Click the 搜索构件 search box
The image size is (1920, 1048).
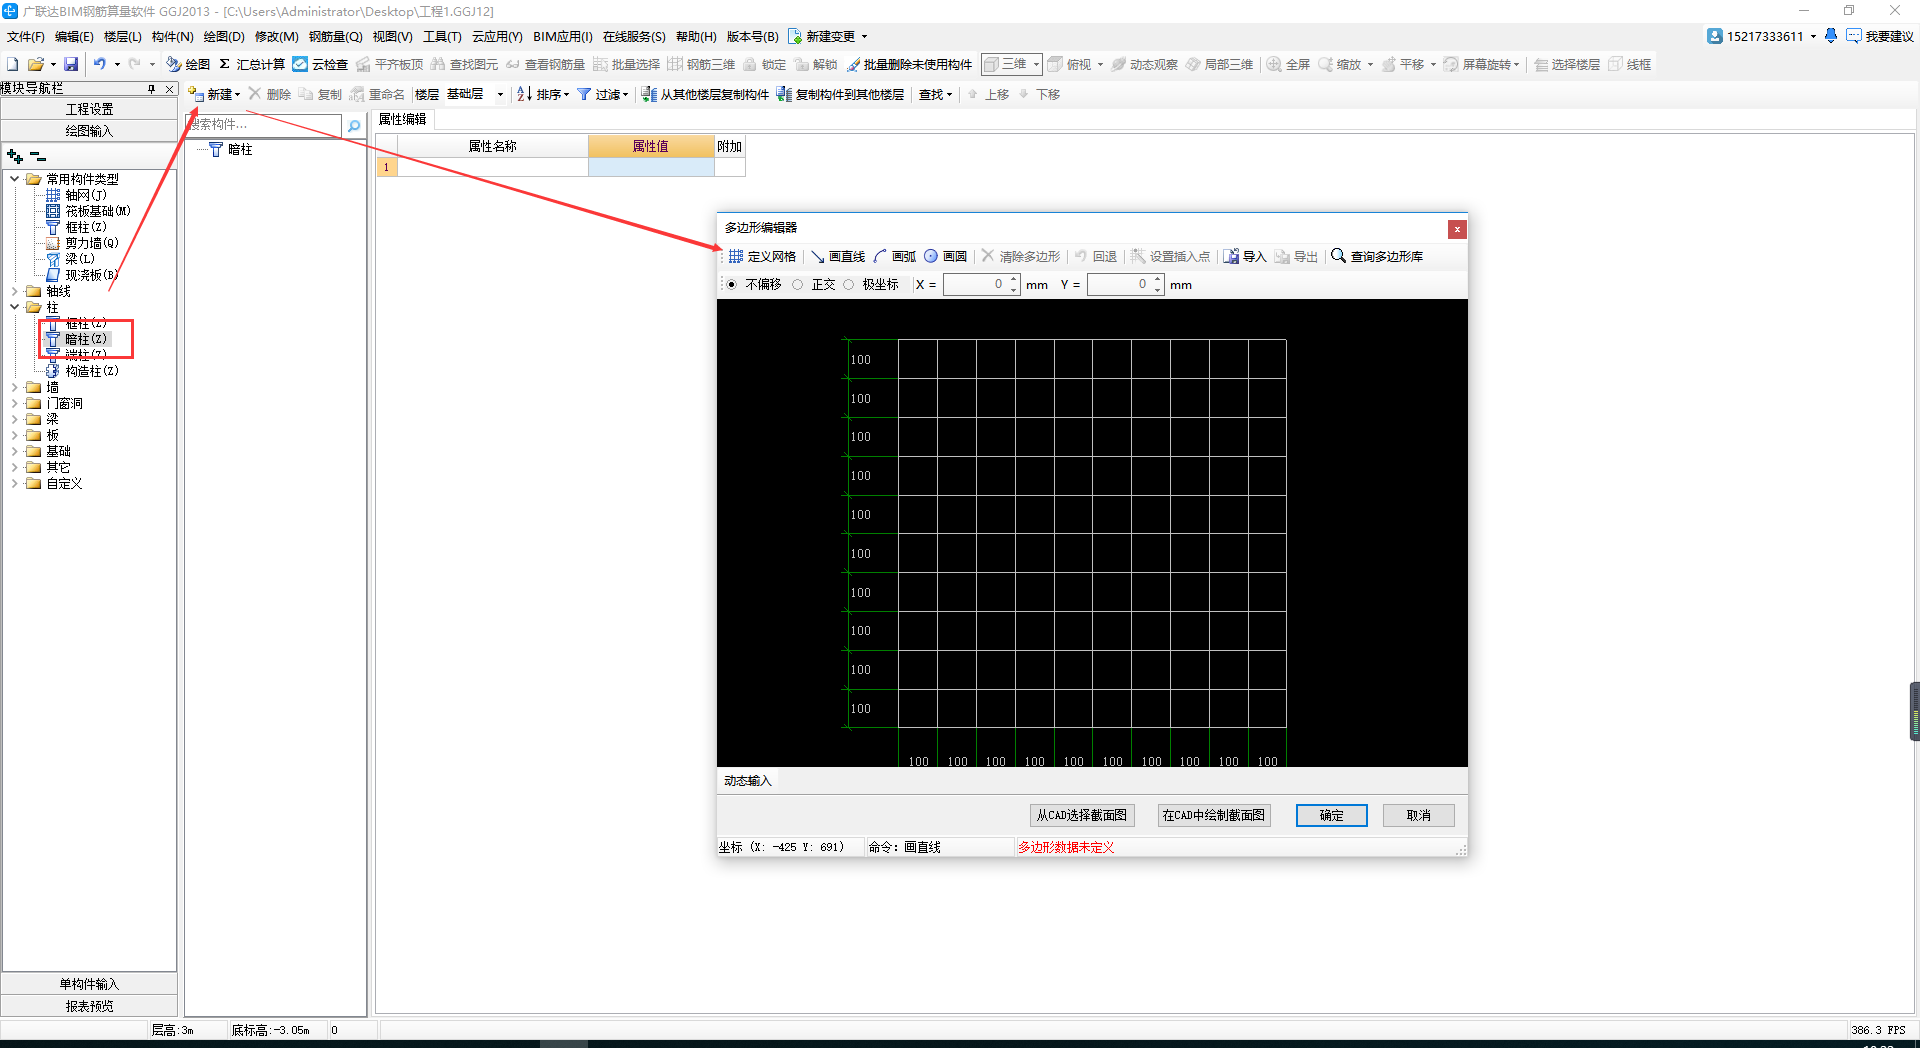(265, 125)
